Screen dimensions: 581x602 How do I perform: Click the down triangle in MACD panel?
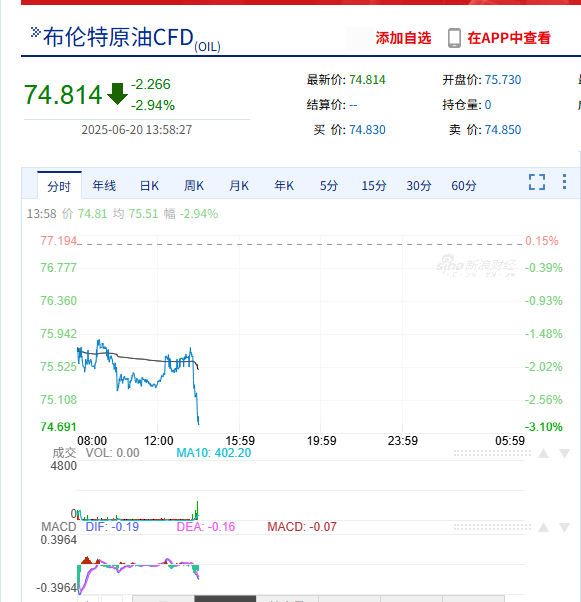coord(564,528)
